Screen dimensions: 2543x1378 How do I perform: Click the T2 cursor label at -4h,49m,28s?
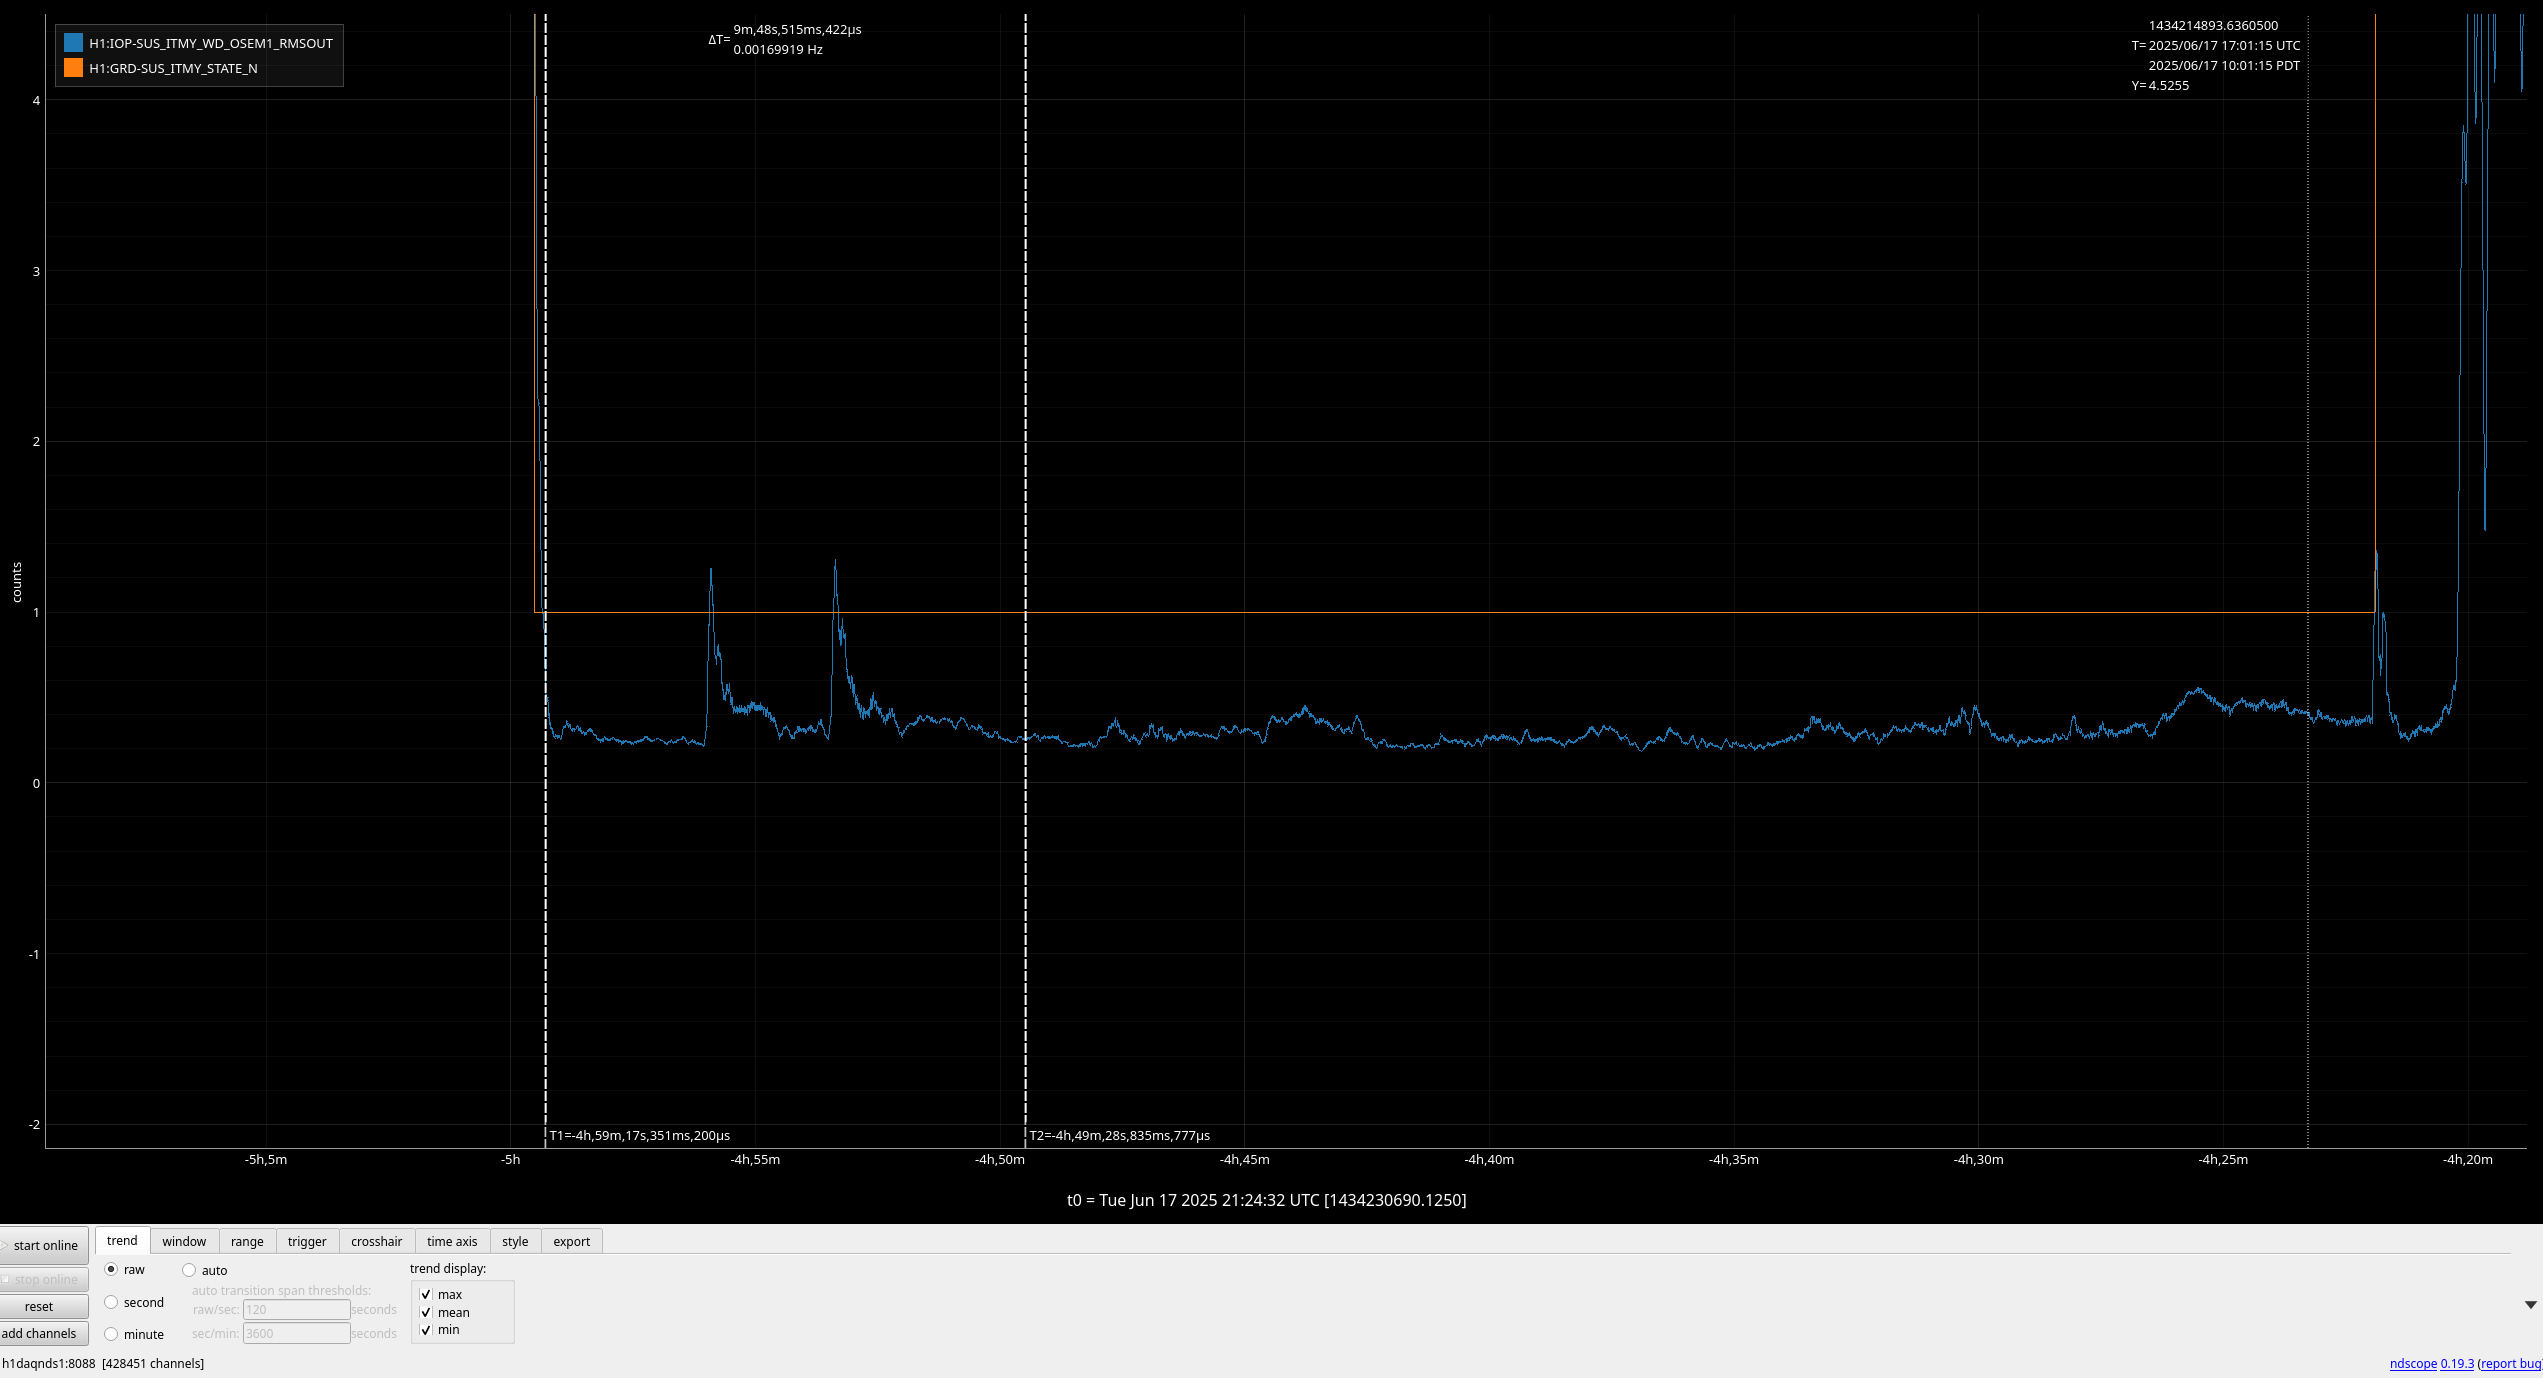pyautogui.click(x=1120, y=1135)
